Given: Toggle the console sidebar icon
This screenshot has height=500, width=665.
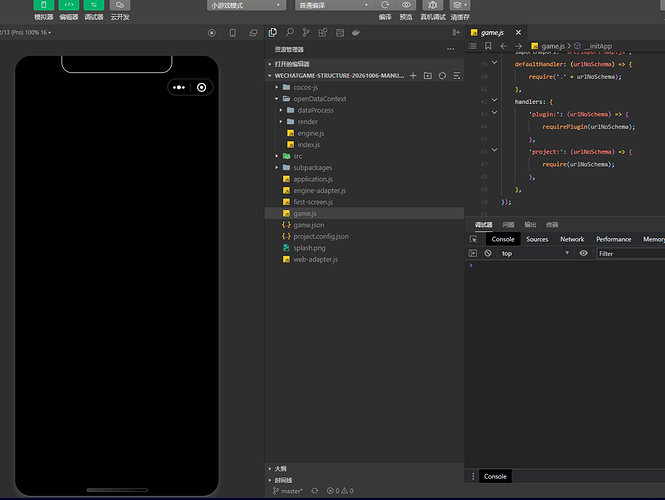Looking at the screenshot, I should [x=473, y=253].
